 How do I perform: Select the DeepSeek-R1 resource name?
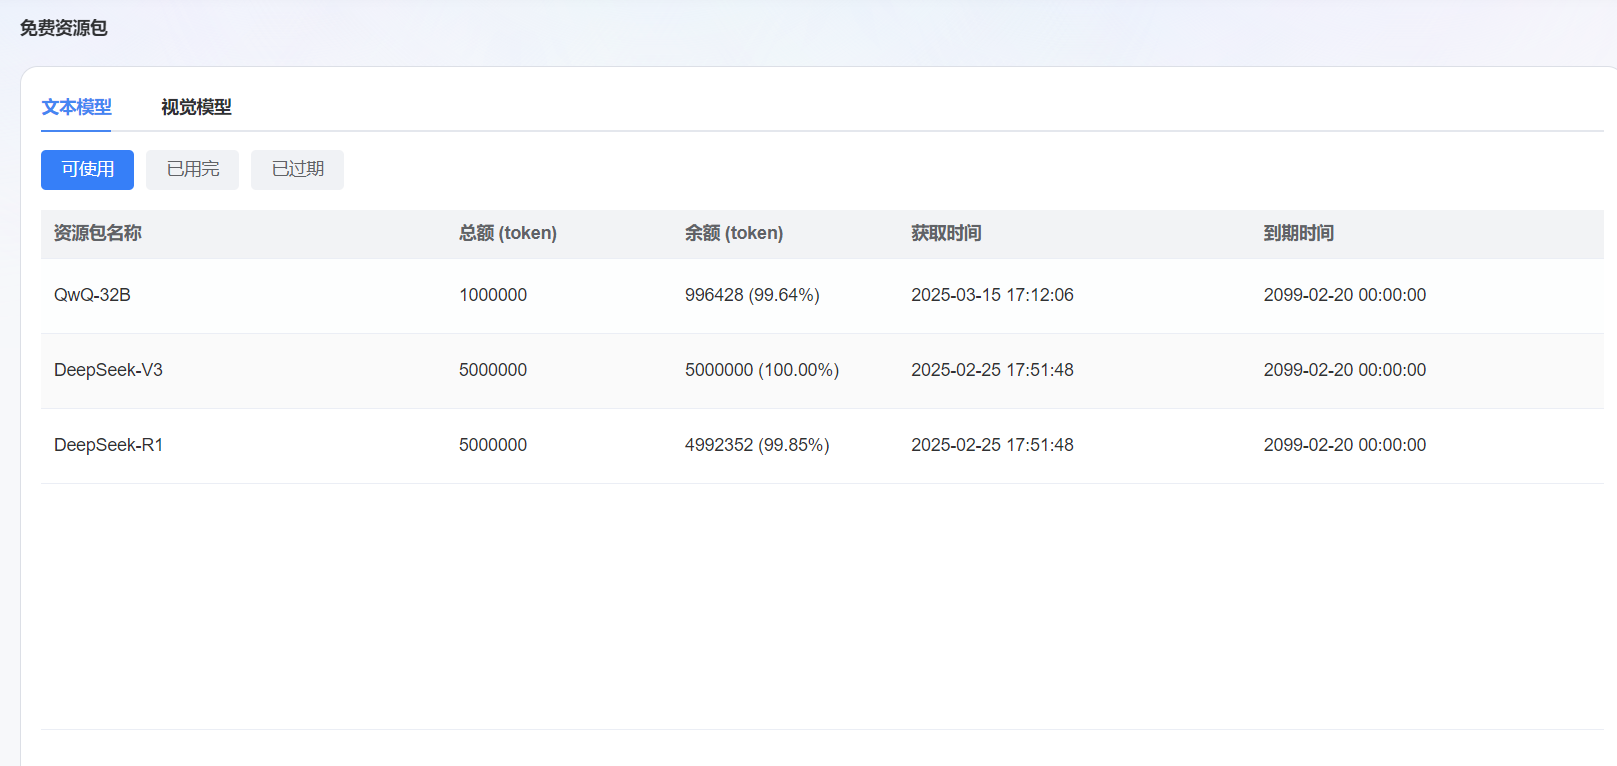(x=108, y=445)
